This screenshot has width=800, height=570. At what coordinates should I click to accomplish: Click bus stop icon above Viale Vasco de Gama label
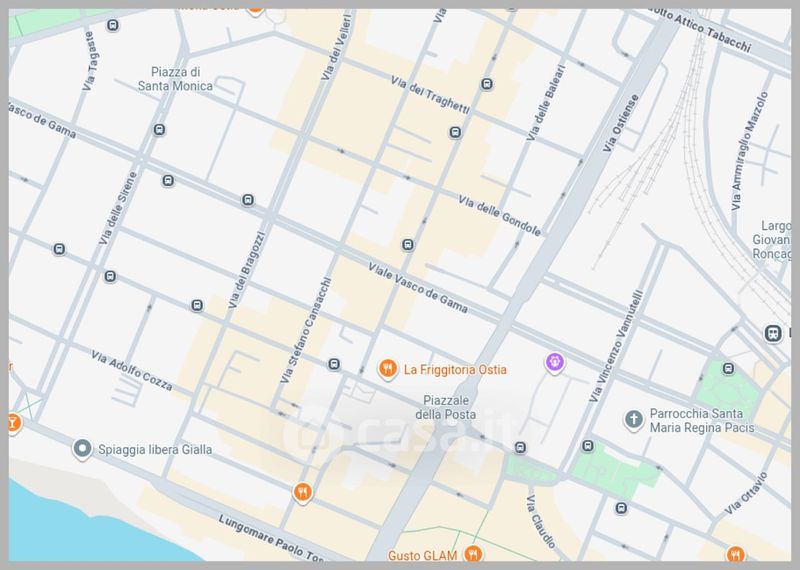[407, 245]
